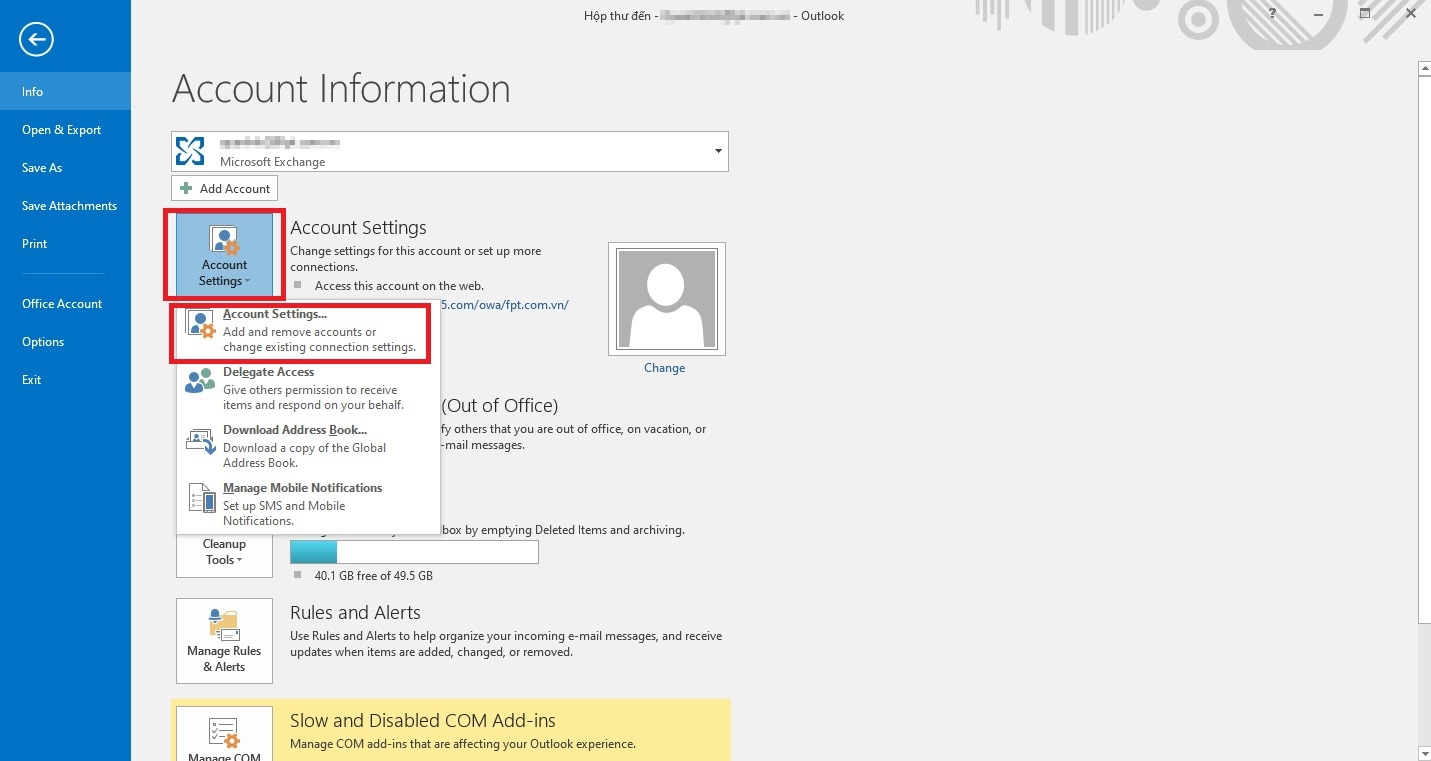Screen dimensions: 1431x761
Task: Click the back arrow to exit Account Information
Action: click(36, 39)
